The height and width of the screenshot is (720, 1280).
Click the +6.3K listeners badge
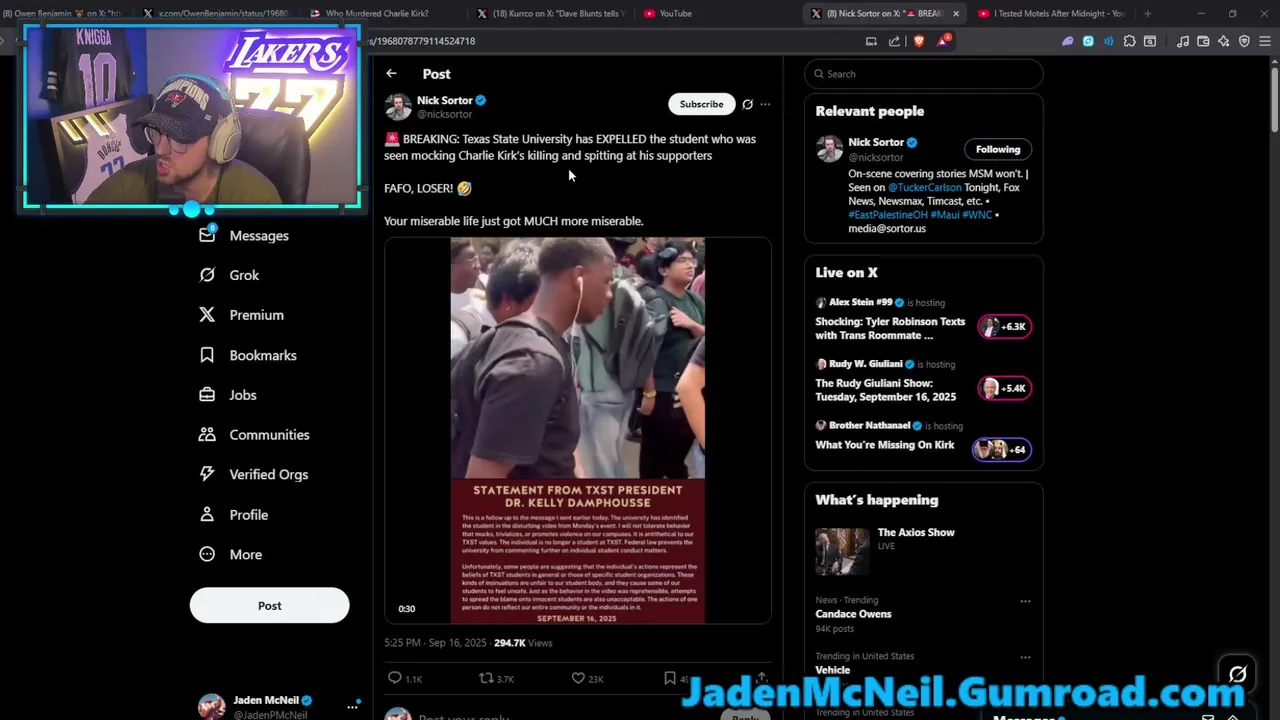(x=1004, y=326)
